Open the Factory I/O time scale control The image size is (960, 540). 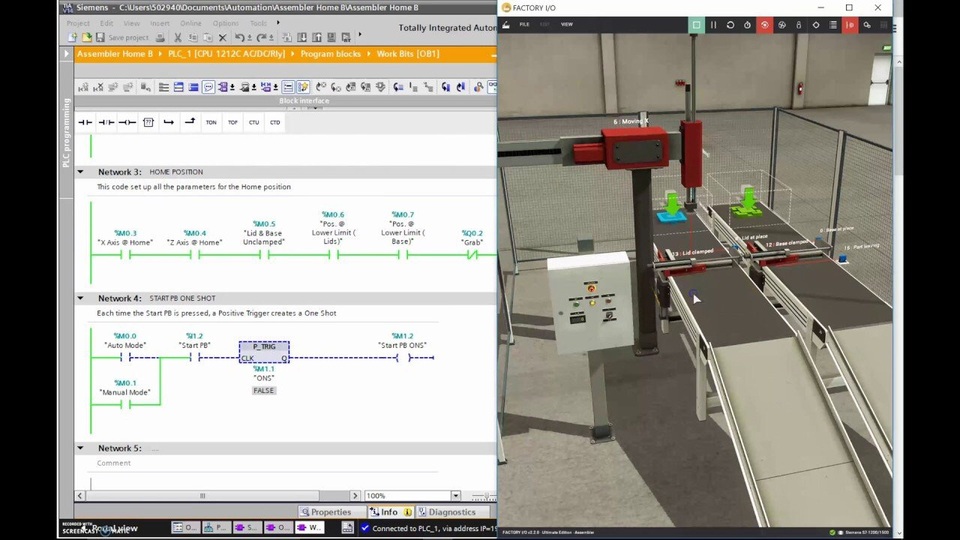click(x=748, y=25)
